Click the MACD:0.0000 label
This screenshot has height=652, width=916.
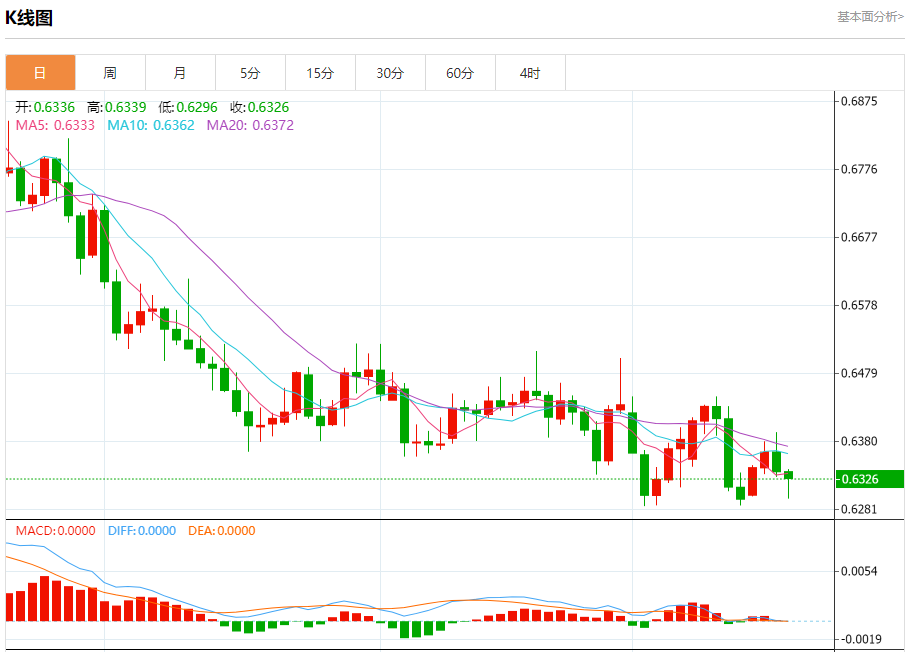click(55, 531)
